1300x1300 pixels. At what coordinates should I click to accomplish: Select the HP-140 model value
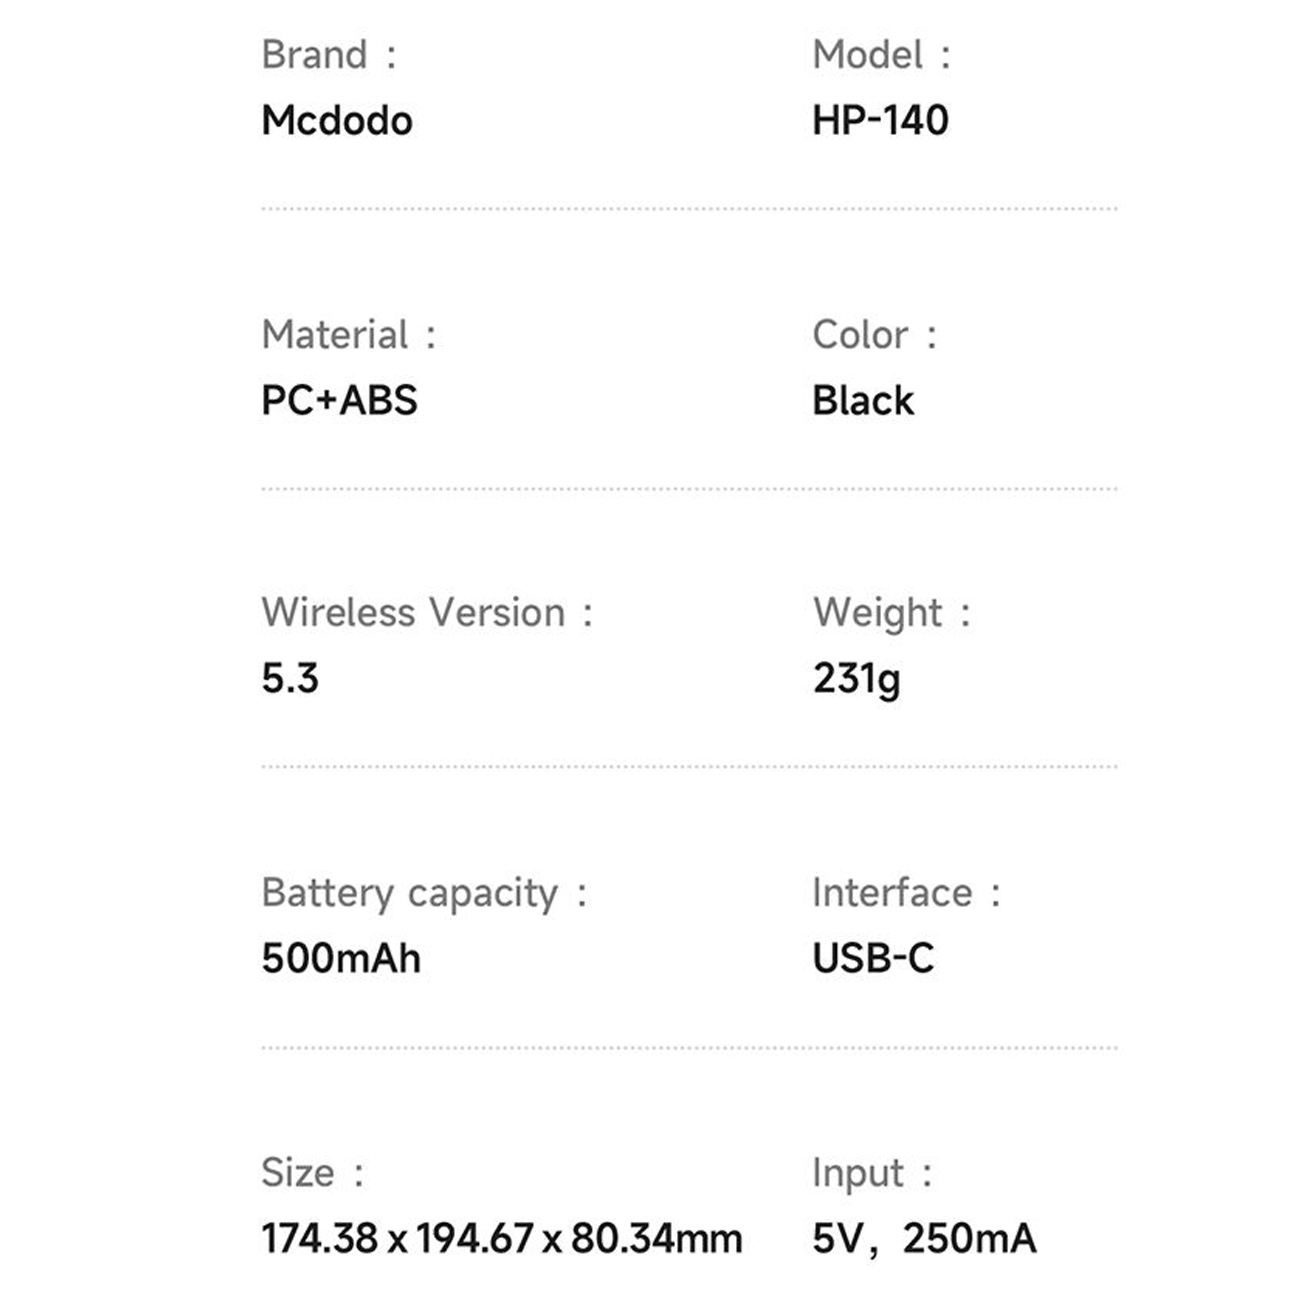[x=880, y=121]
